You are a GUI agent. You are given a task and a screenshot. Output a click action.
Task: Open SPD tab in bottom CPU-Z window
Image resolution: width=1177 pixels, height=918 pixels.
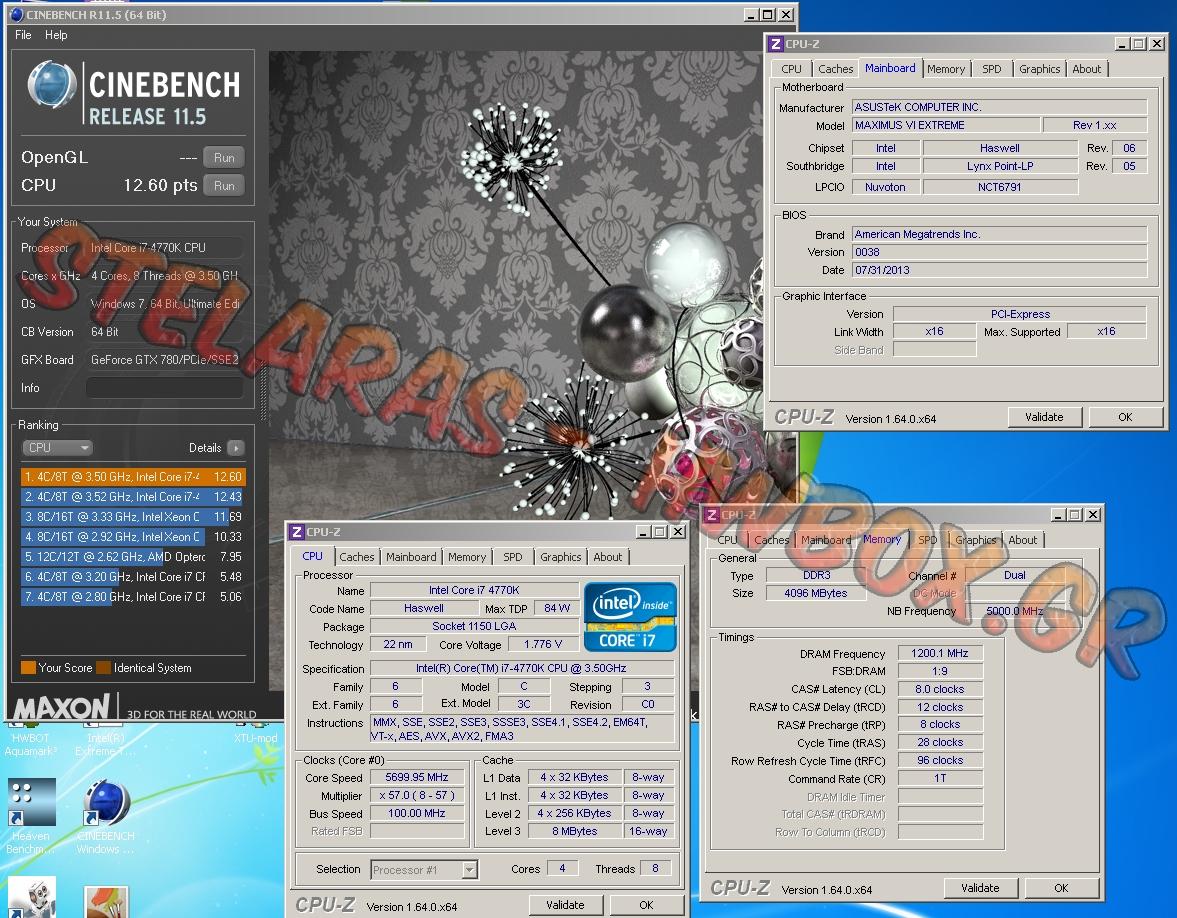click(x=513, y=557)
